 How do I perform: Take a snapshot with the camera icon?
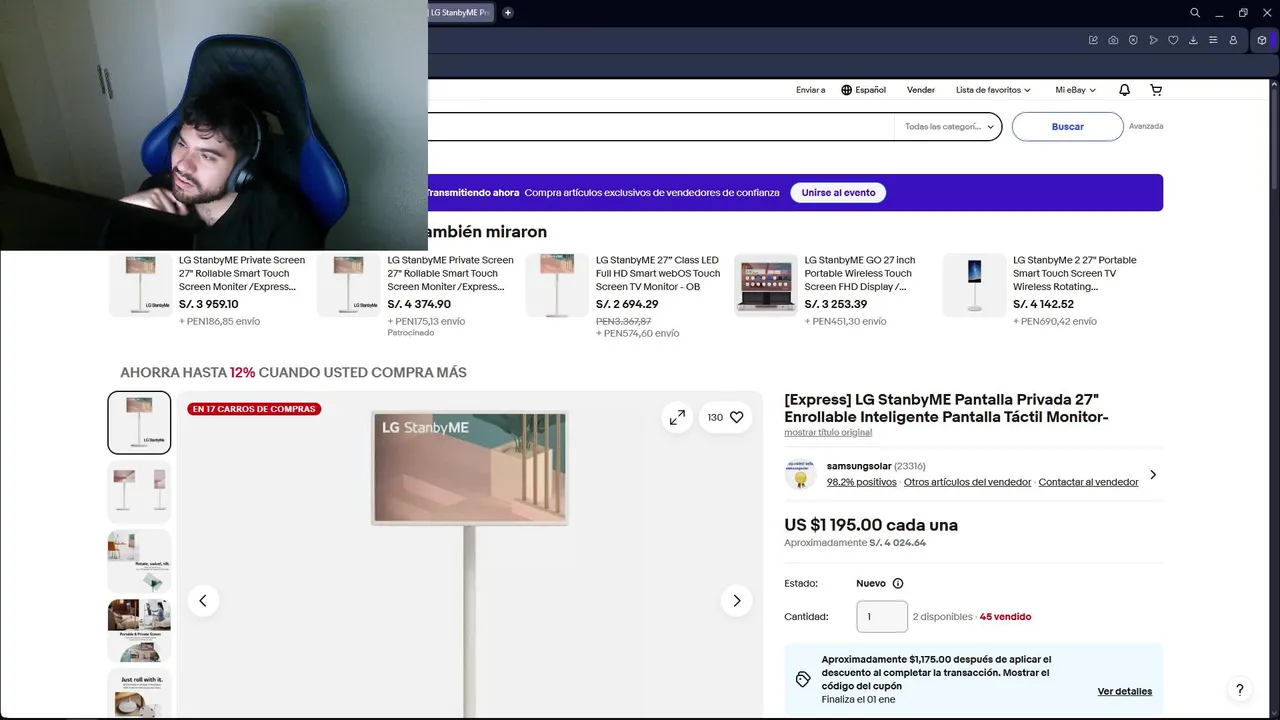pos(1113,40)
